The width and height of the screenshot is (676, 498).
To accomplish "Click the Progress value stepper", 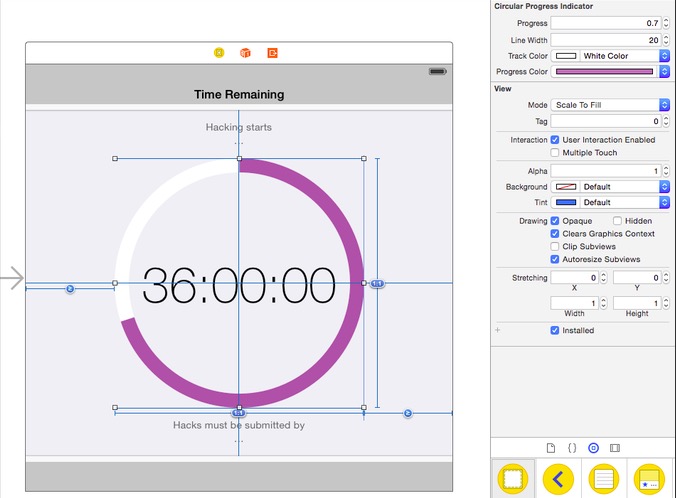I will (x=666, y=23).
